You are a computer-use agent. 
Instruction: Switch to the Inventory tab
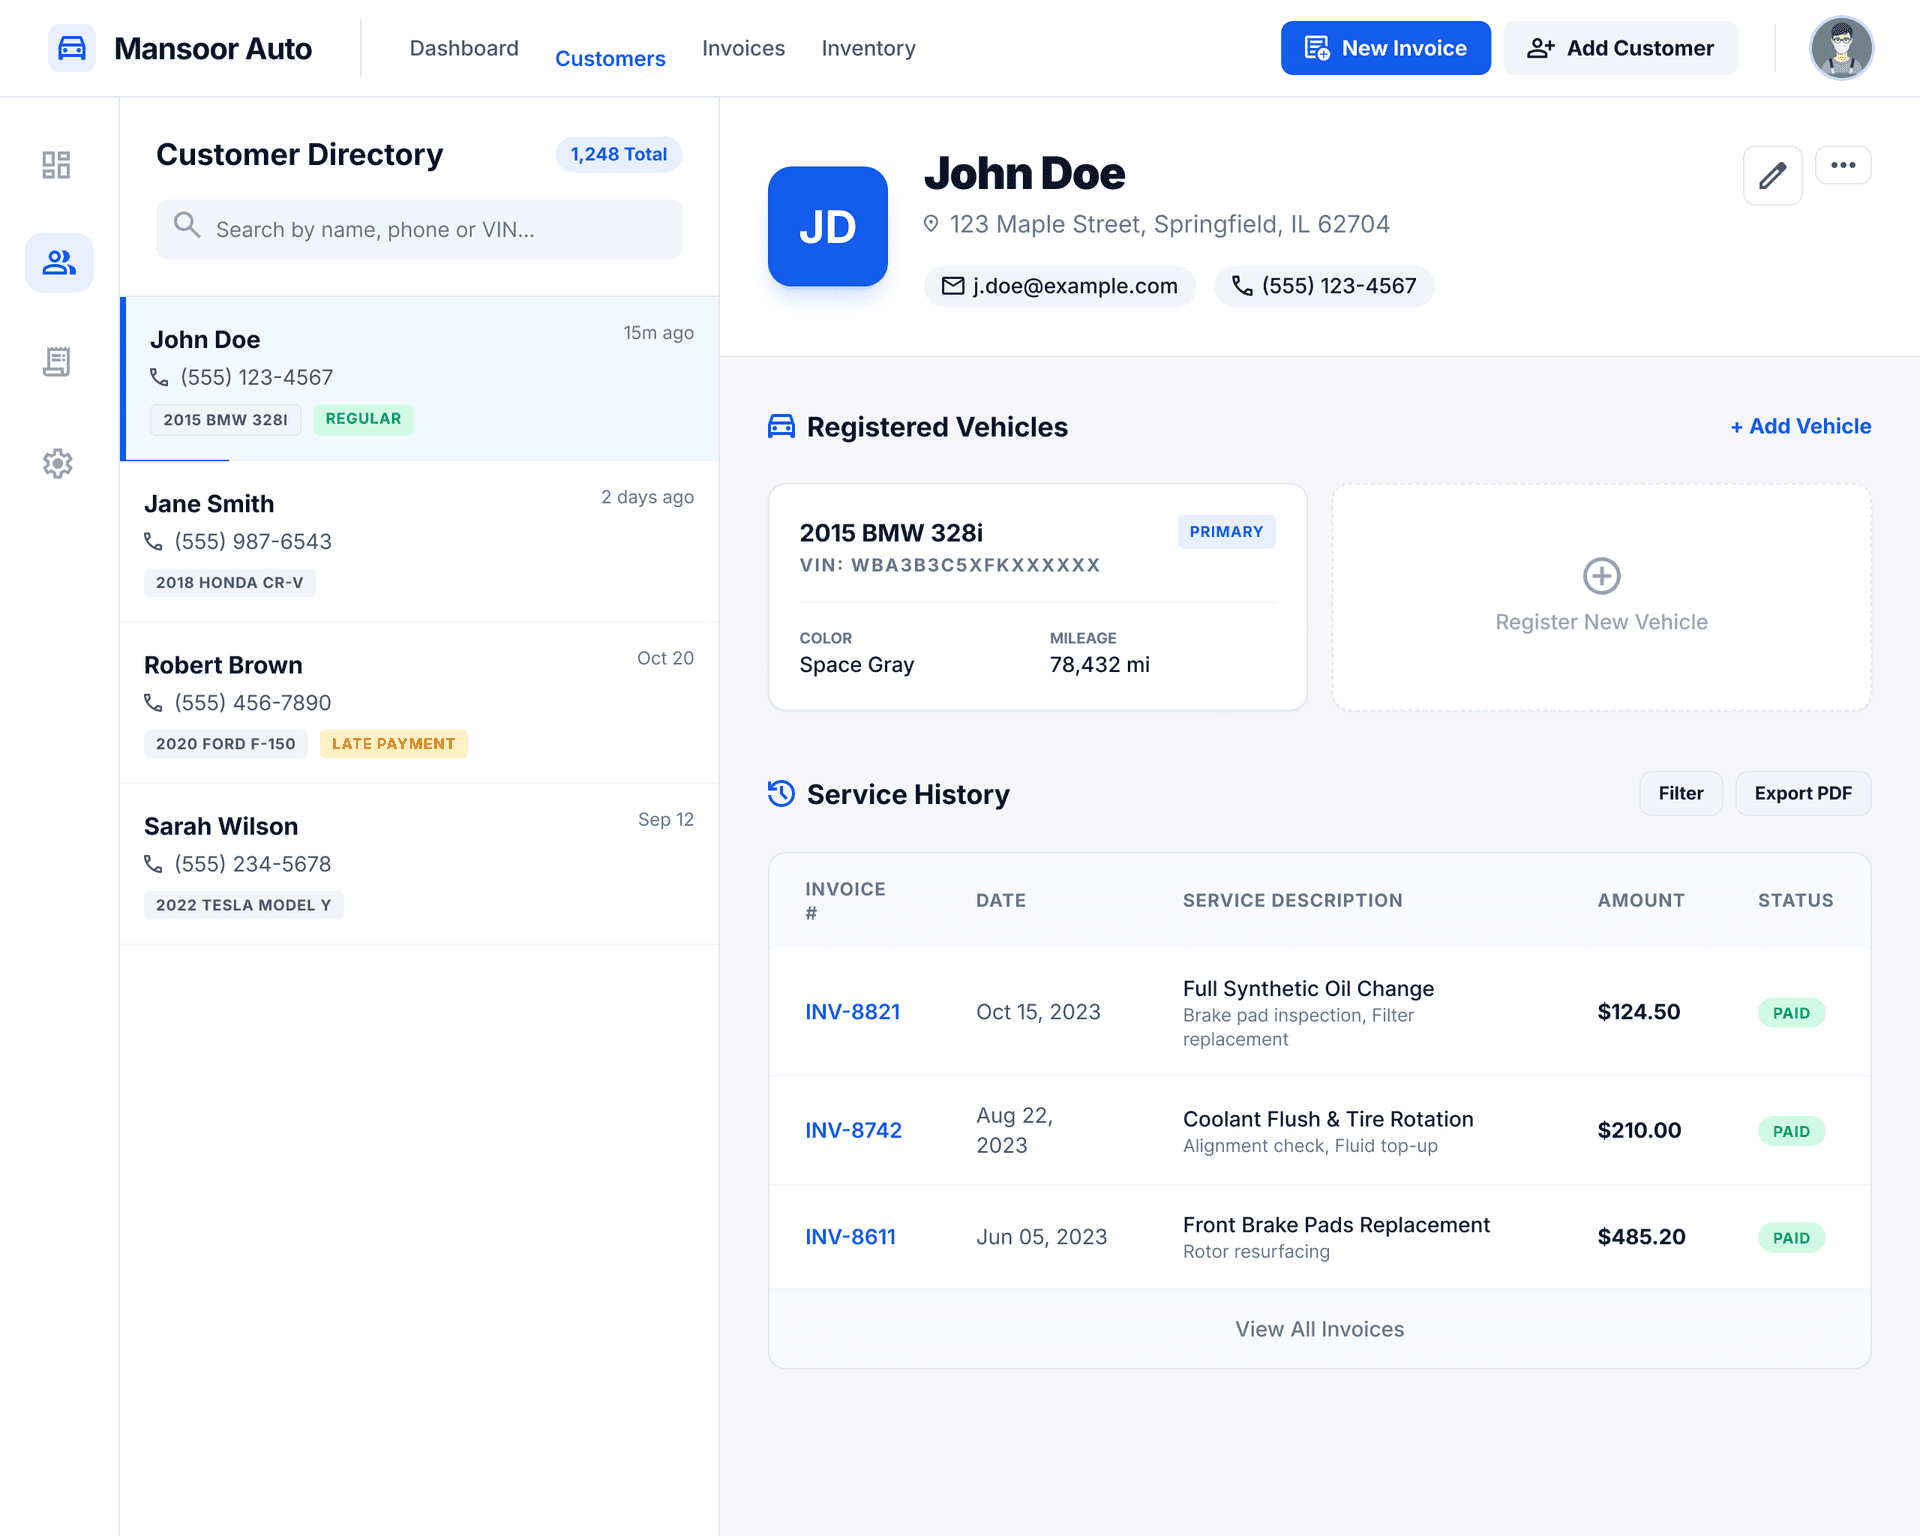[x=868, y=48]
